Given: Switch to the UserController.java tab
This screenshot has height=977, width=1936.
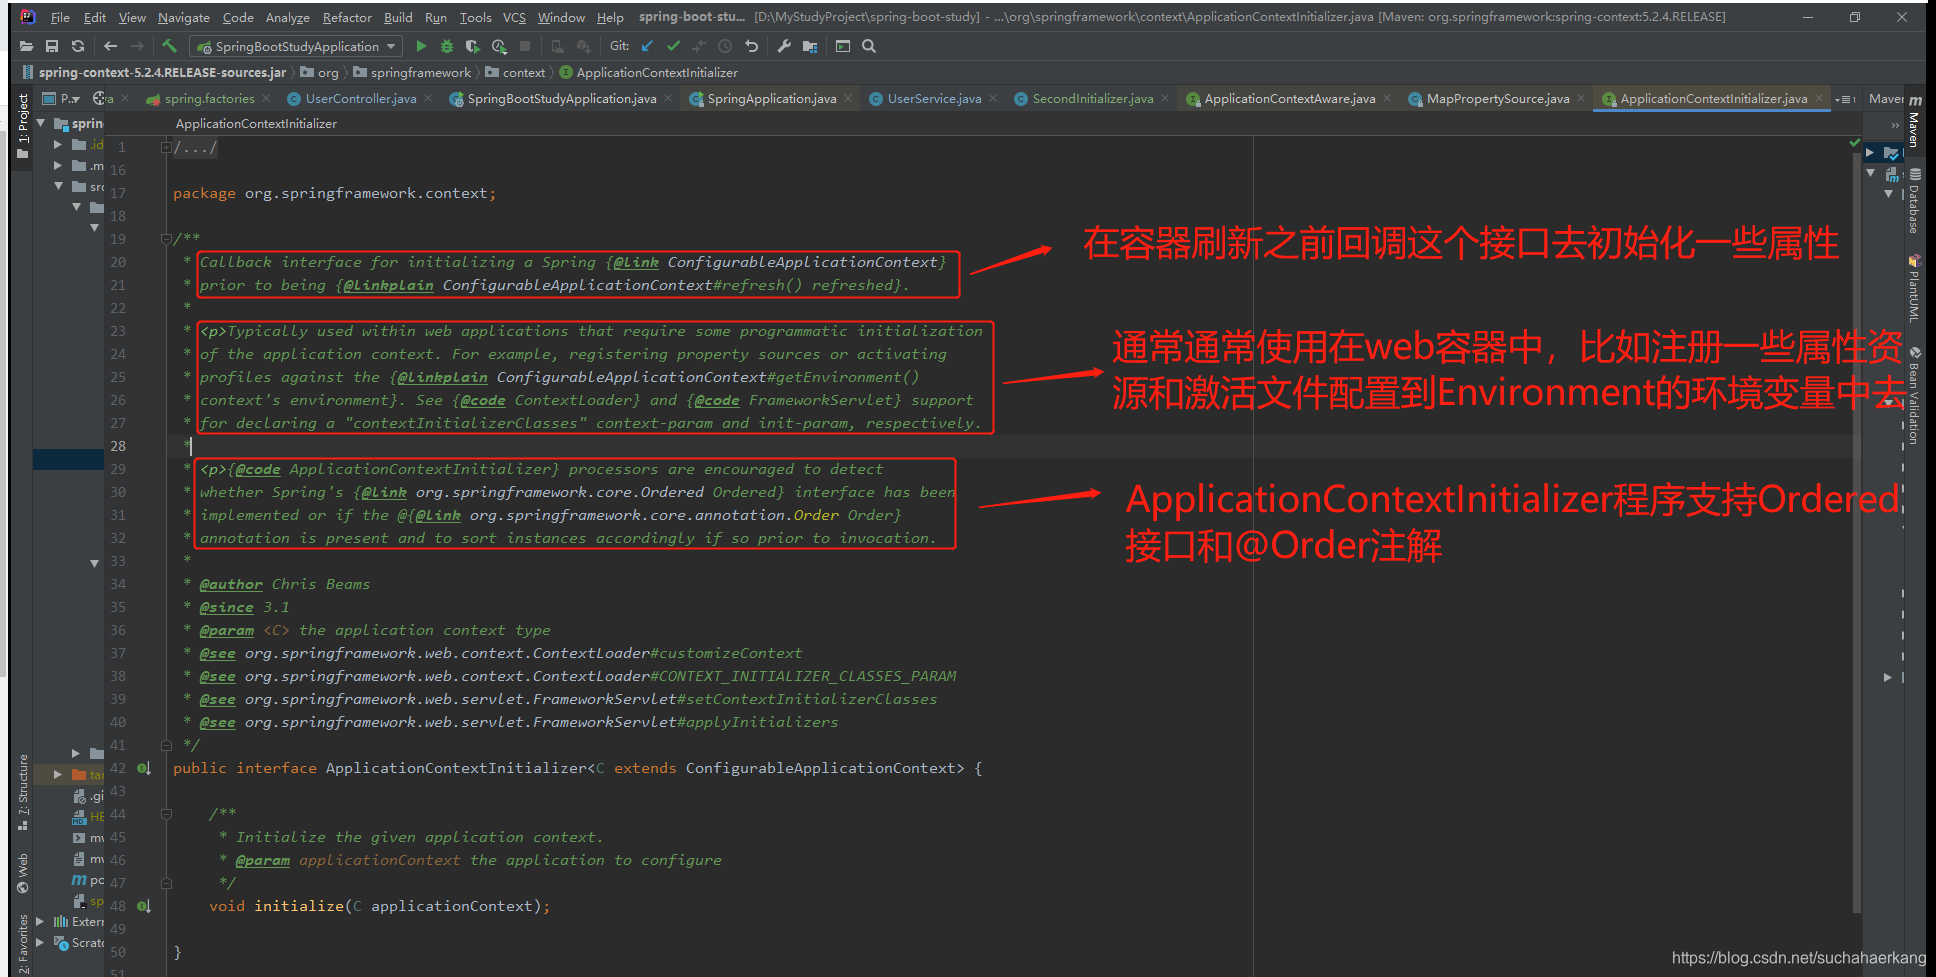Looking at the screenshot, I should (x=360, y=99).
